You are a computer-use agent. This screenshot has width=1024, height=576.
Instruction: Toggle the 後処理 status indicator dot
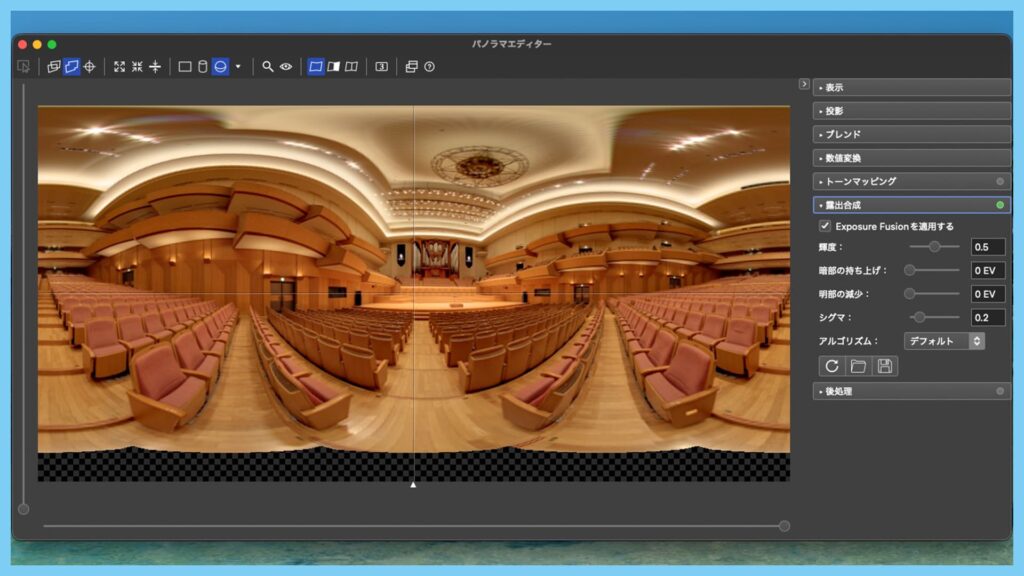point(1000,391)
